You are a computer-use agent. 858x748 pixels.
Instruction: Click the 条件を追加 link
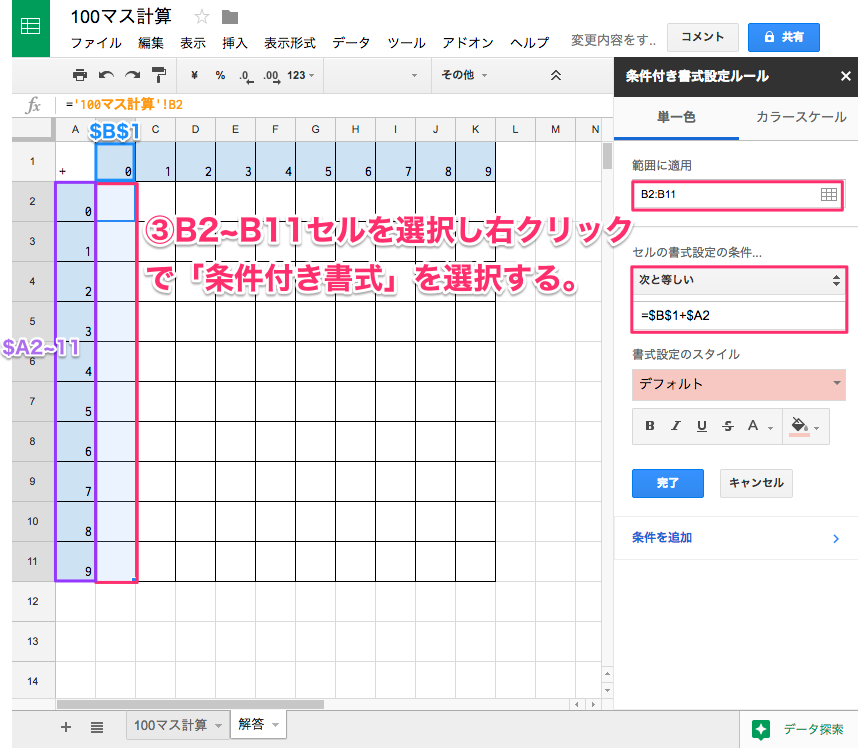pyautogui.click(x=662, y=538)
